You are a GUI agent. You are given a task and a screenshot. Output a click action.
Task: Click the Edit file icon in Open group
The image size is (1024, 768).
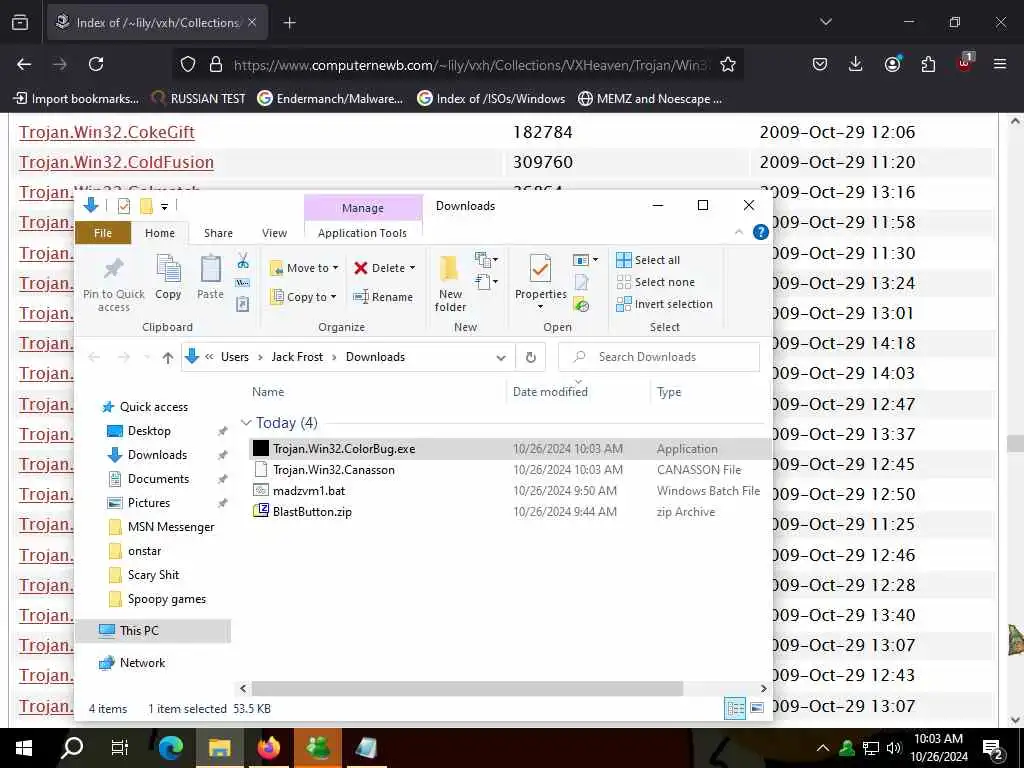pos(581,282)
